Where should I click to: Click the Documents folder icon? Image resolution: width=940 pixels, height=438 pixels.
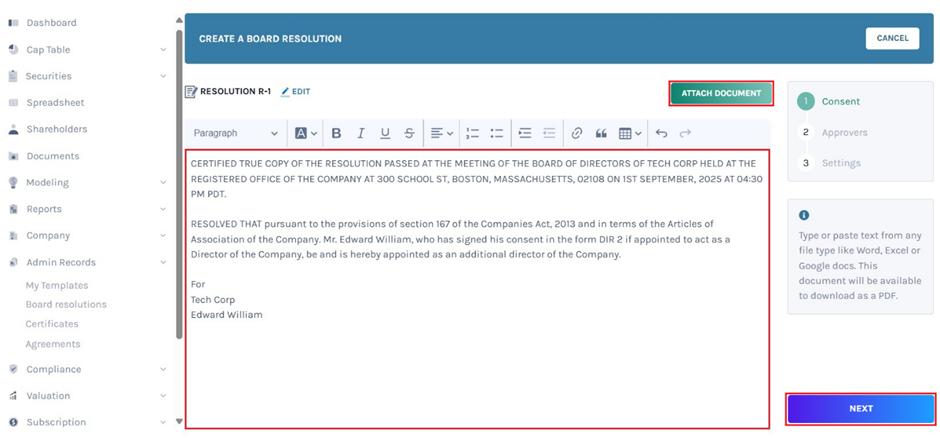pos(13,156)
